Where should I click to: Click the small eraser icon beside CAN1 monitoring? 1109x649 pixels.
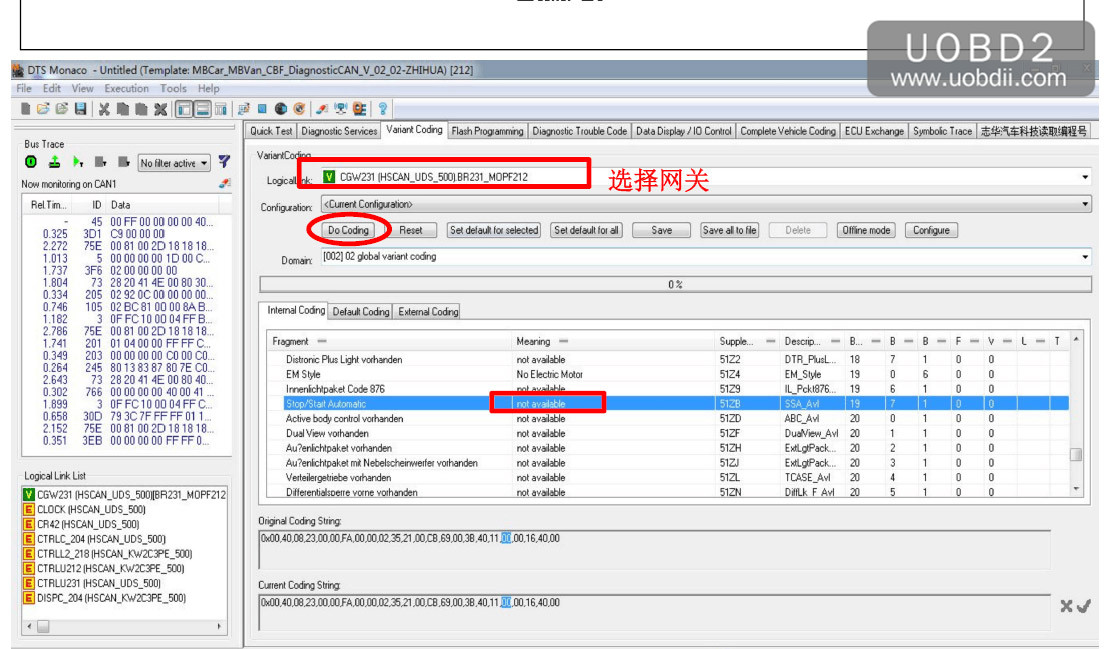[x=225, y=183]
